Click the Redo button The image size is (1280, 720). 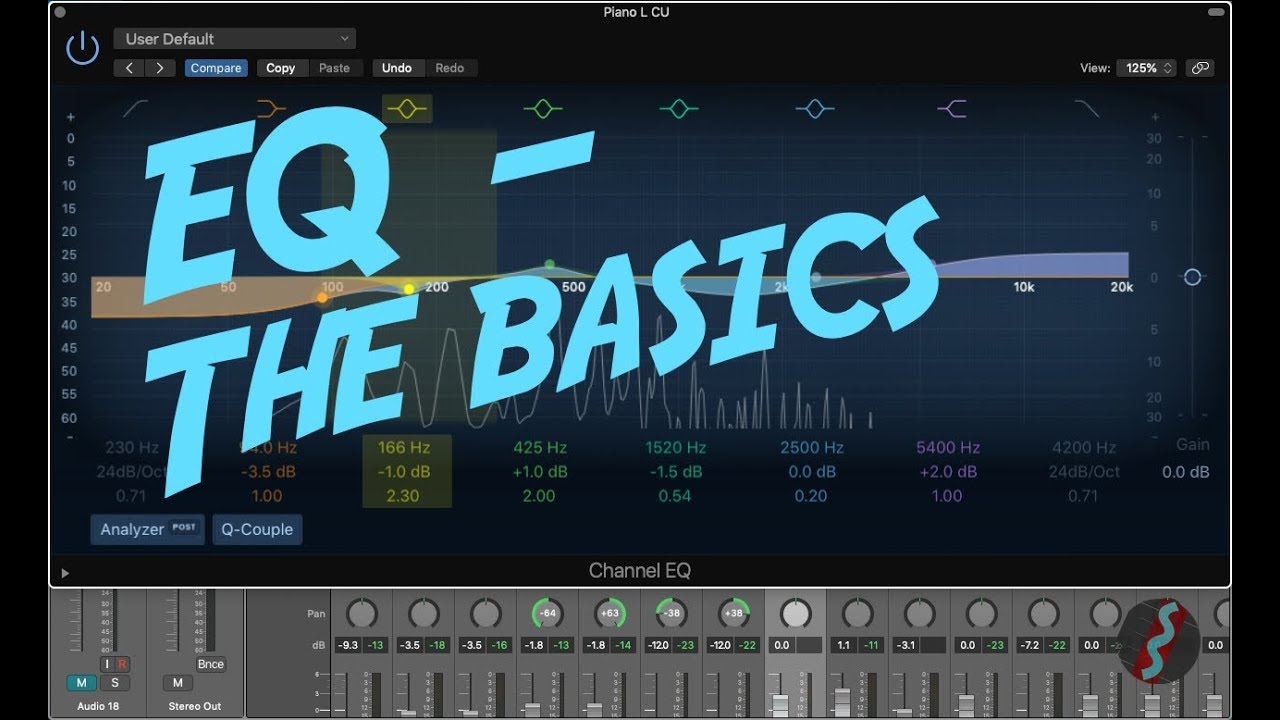(449, 68)
